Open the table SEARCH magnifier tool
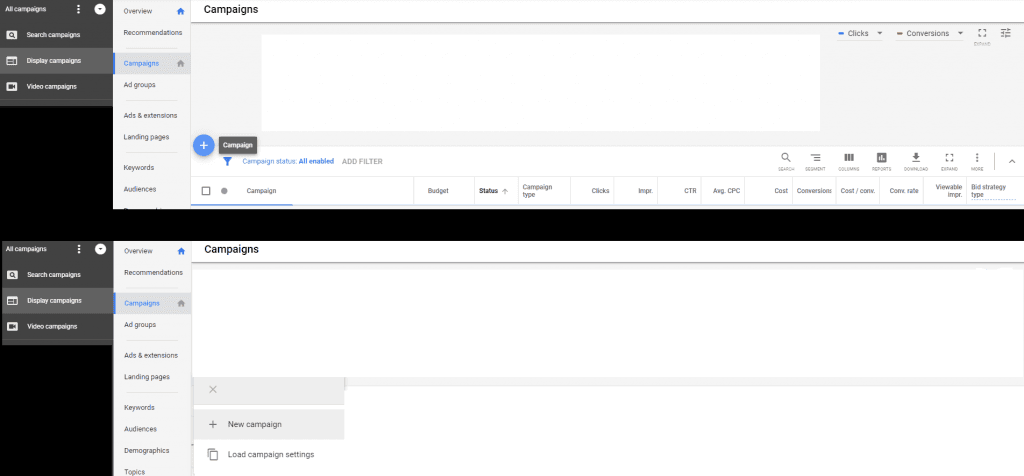 (x=786, y=158)
